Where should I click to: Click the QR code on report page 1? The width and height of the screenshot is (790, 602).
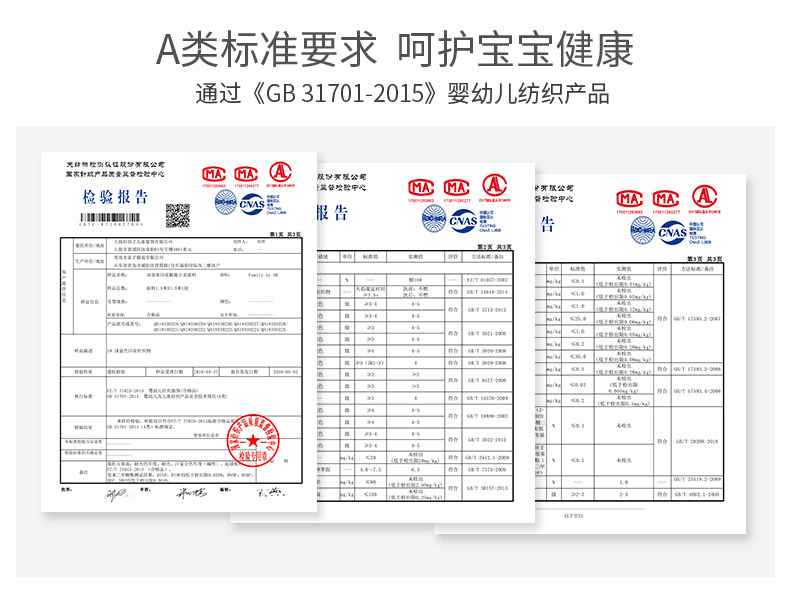(178, 215)
